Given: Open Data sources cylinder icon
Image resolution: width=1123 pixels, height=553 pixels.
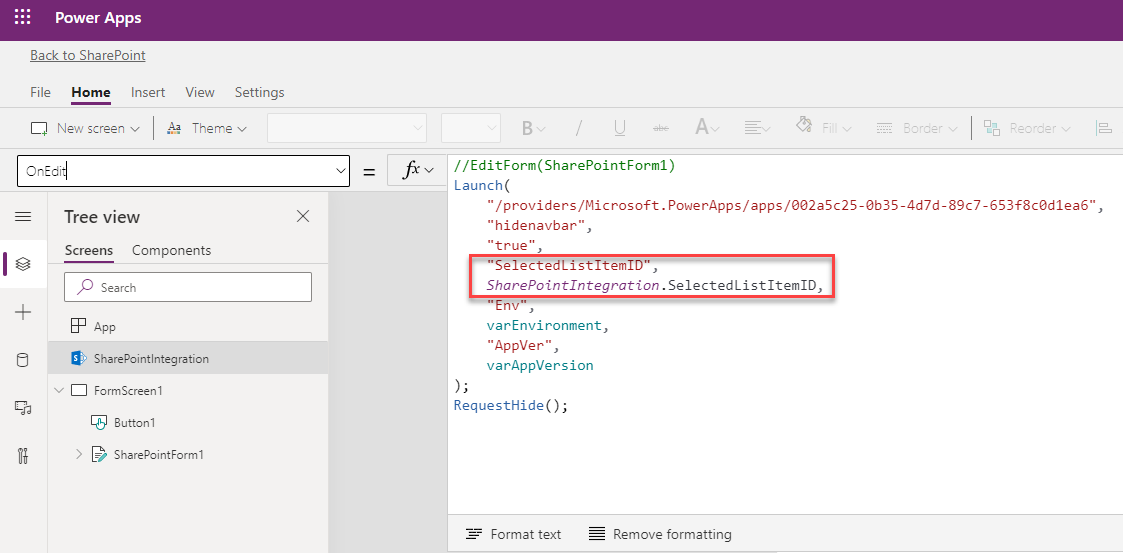Looking at the screenshot, I should point(23,360).
